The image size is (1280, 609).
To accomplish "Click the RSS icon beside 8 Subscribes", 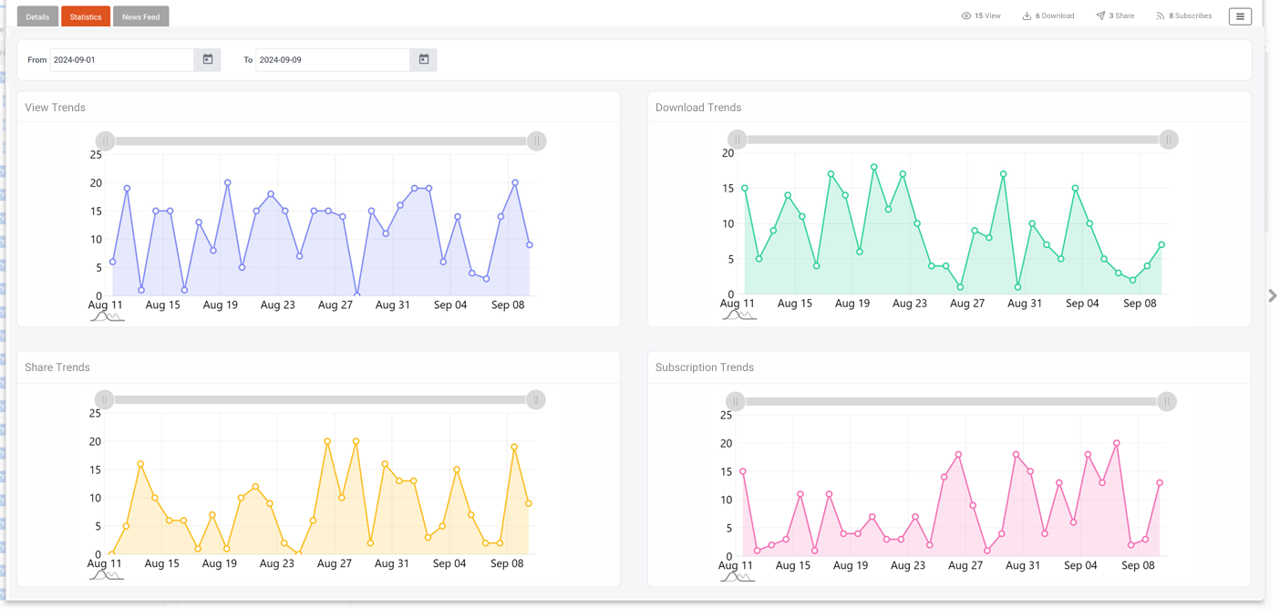I will [x=1160, y=16].
